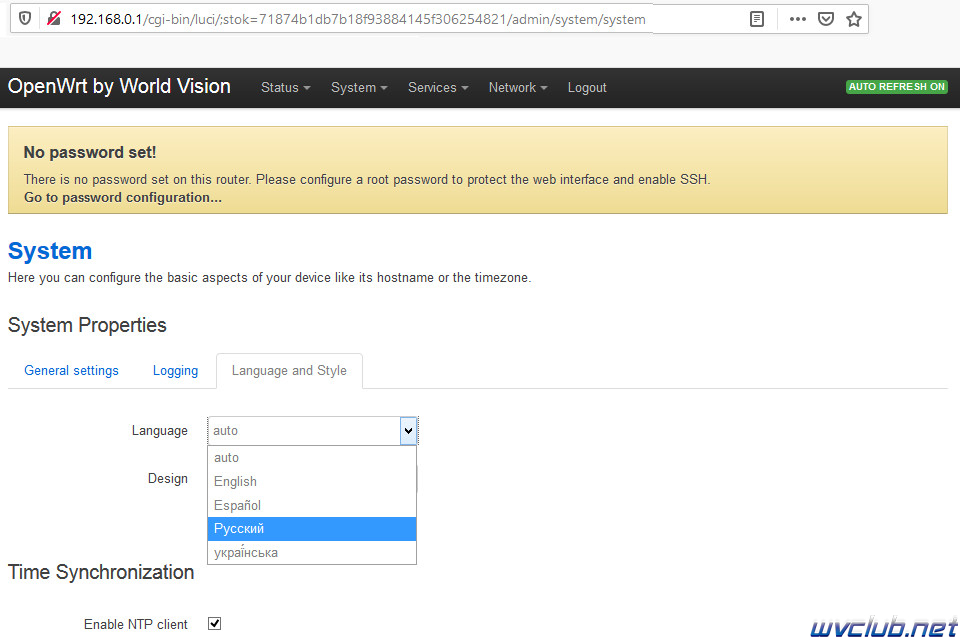Open the System dropdown menu
Screen dimensions: 960x642
(x=359, y=88)
